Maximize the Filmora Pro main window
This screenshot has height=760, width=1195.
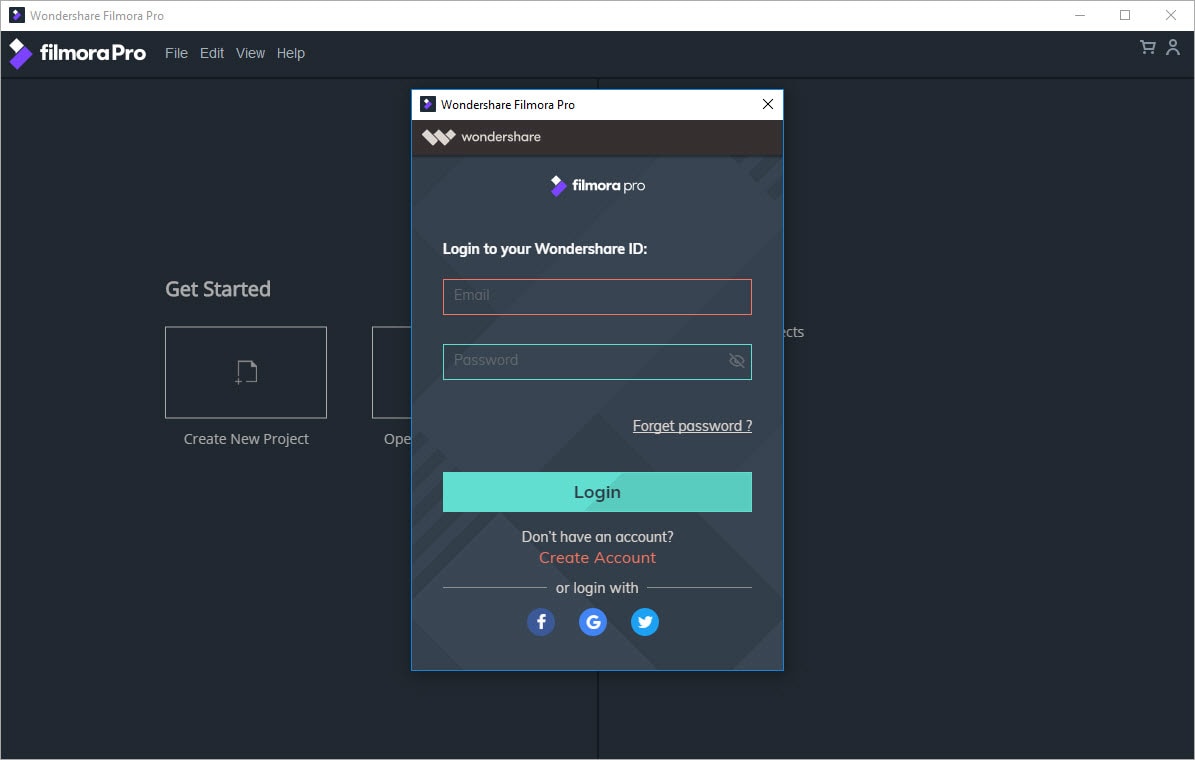click(x=1125, y=15)
